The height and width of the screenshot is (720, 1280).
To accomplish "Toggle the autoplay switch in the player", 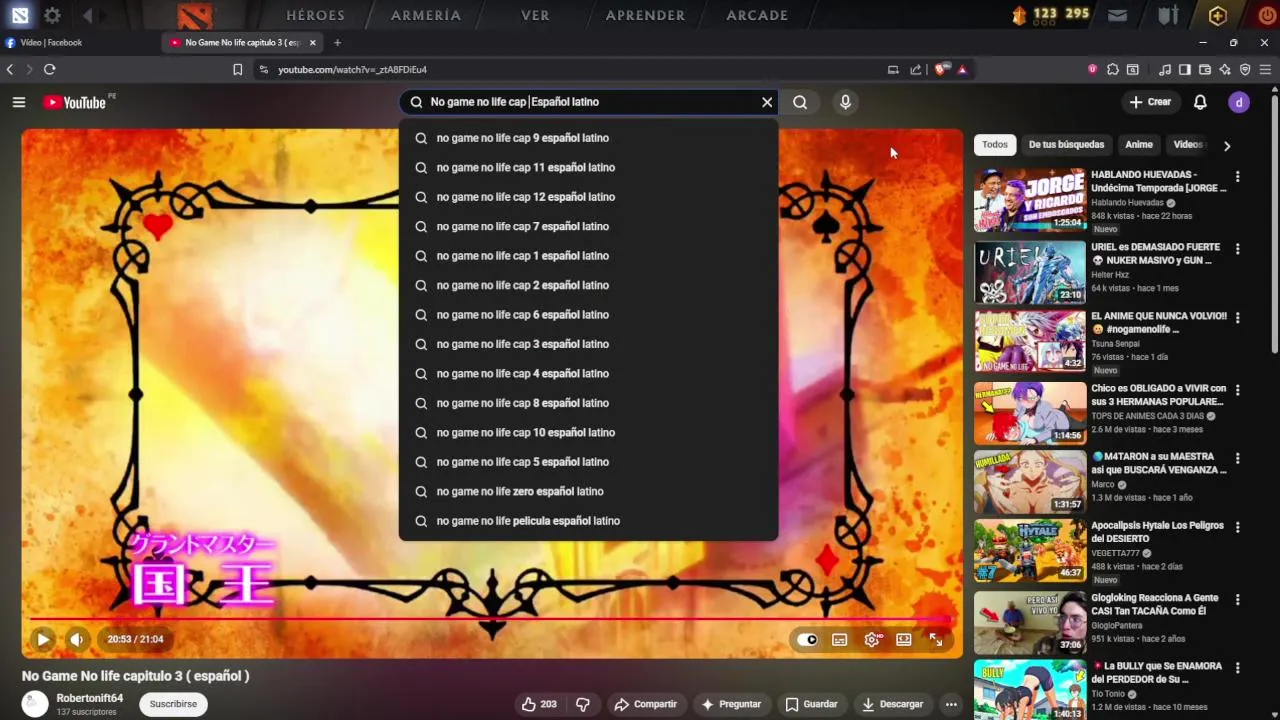I will click(x=807, y=640).
